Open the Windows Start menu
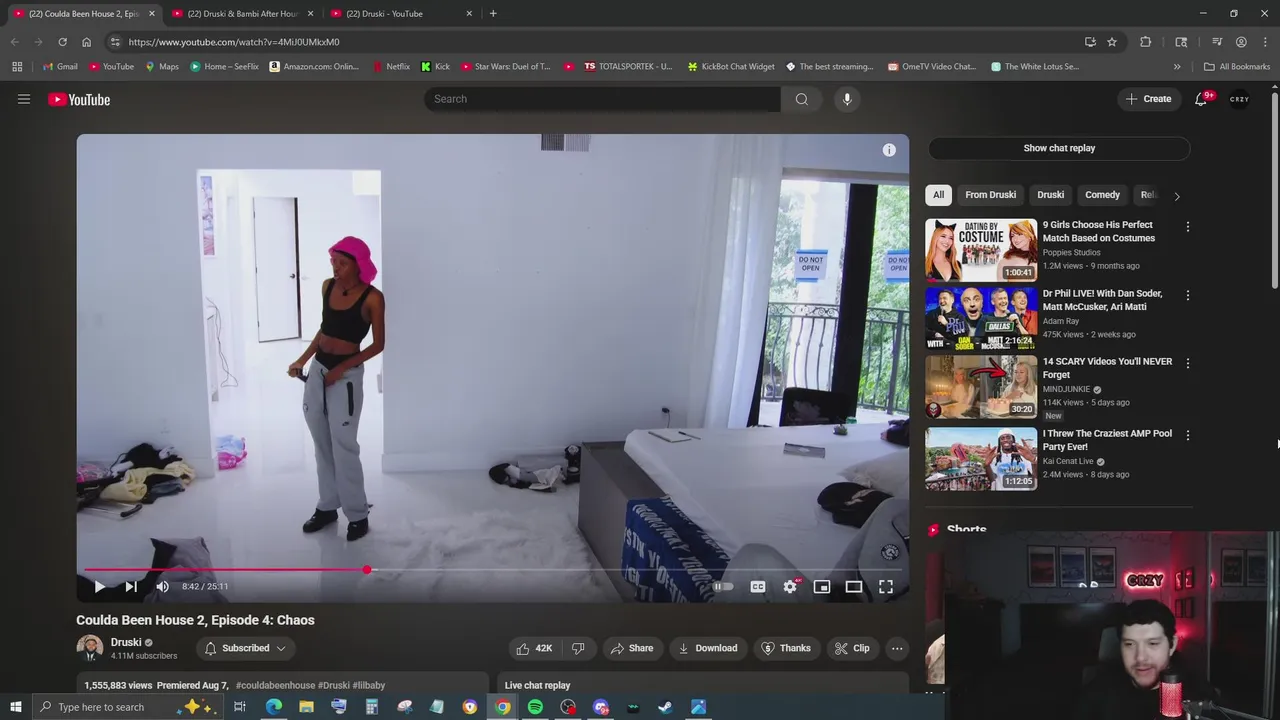 (15, 707)
